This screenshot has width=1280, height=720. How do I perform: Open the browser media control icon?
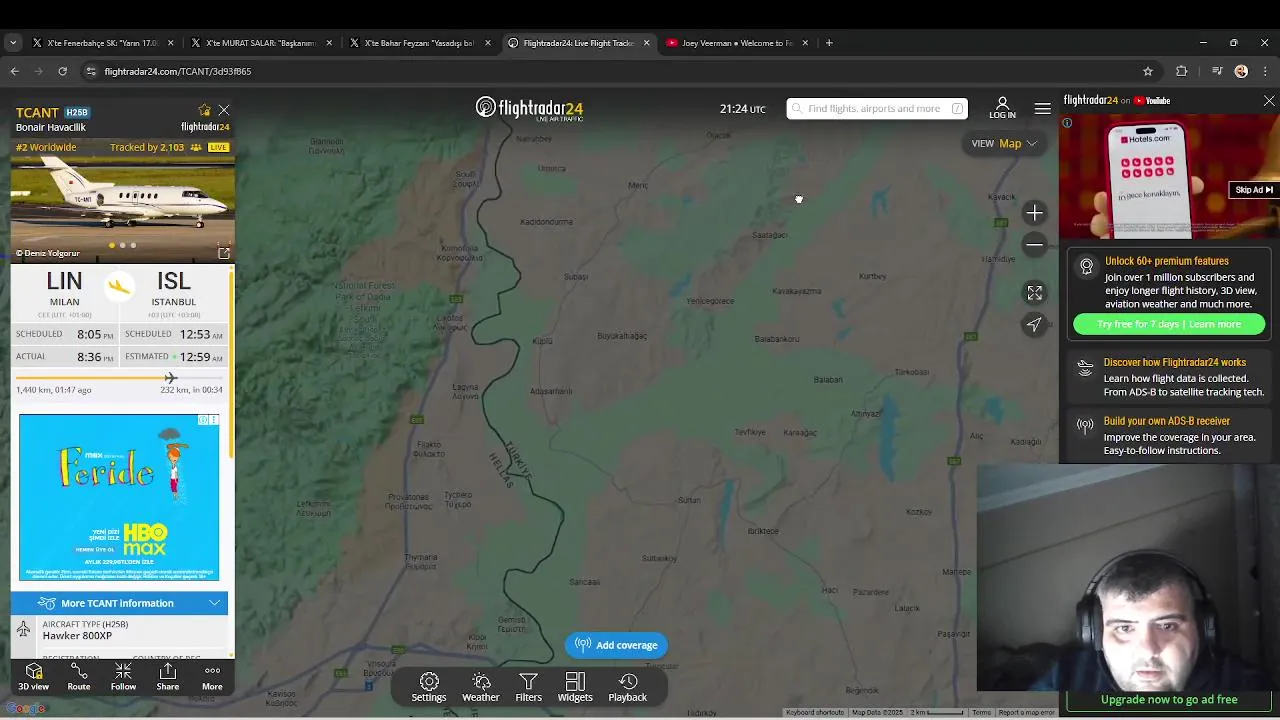tap(1216, 71)
